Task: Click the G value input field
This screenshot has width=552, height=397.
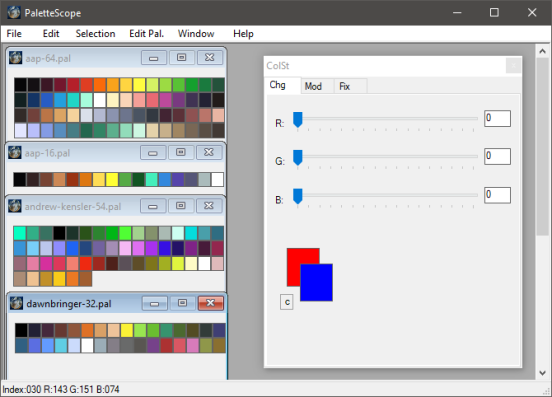Action: point(497,156)
